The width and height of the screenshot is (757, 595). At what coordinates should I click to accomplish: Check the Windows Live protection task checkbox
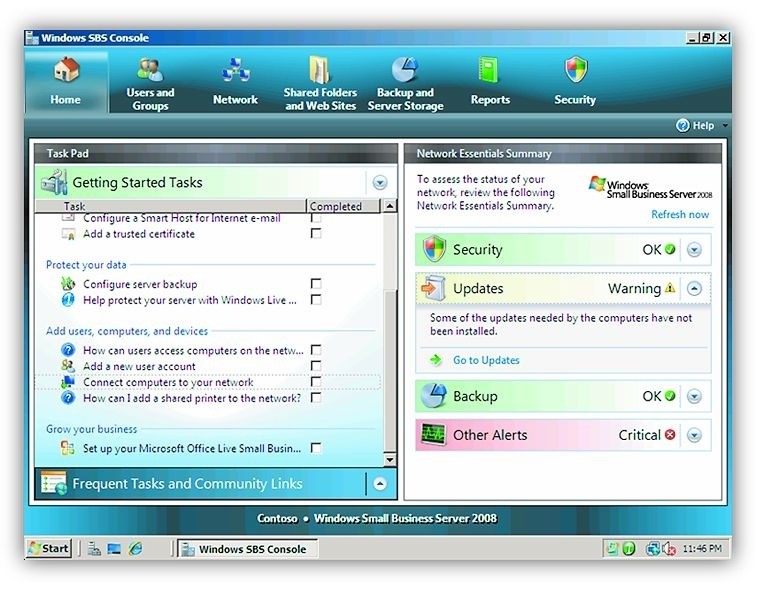click(x=316, y=300)
